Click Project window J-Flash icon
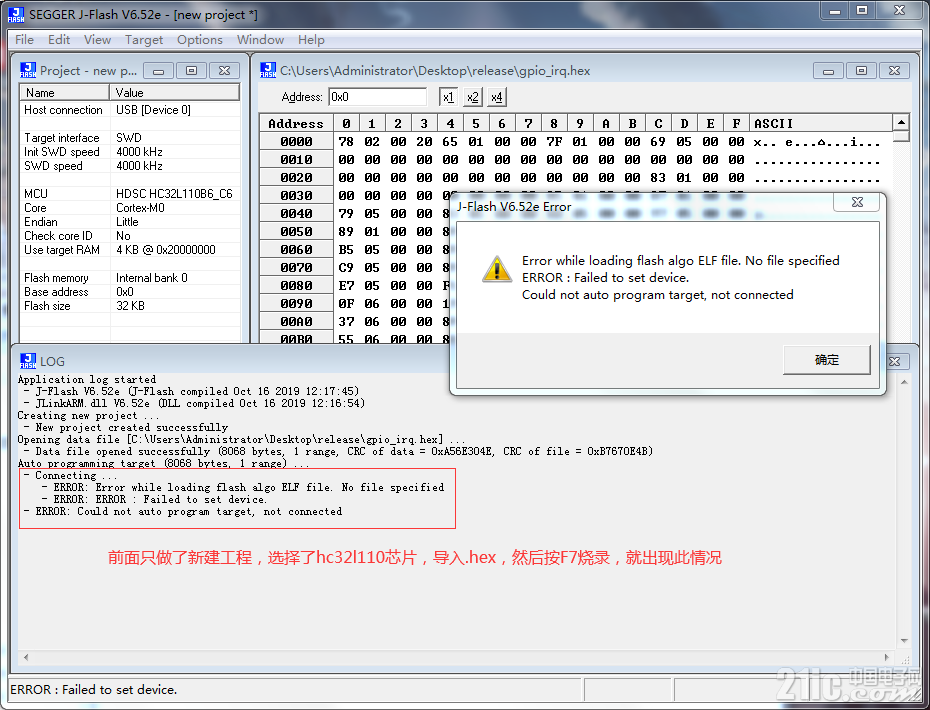The image size is (930, 710). click(28, 70)
